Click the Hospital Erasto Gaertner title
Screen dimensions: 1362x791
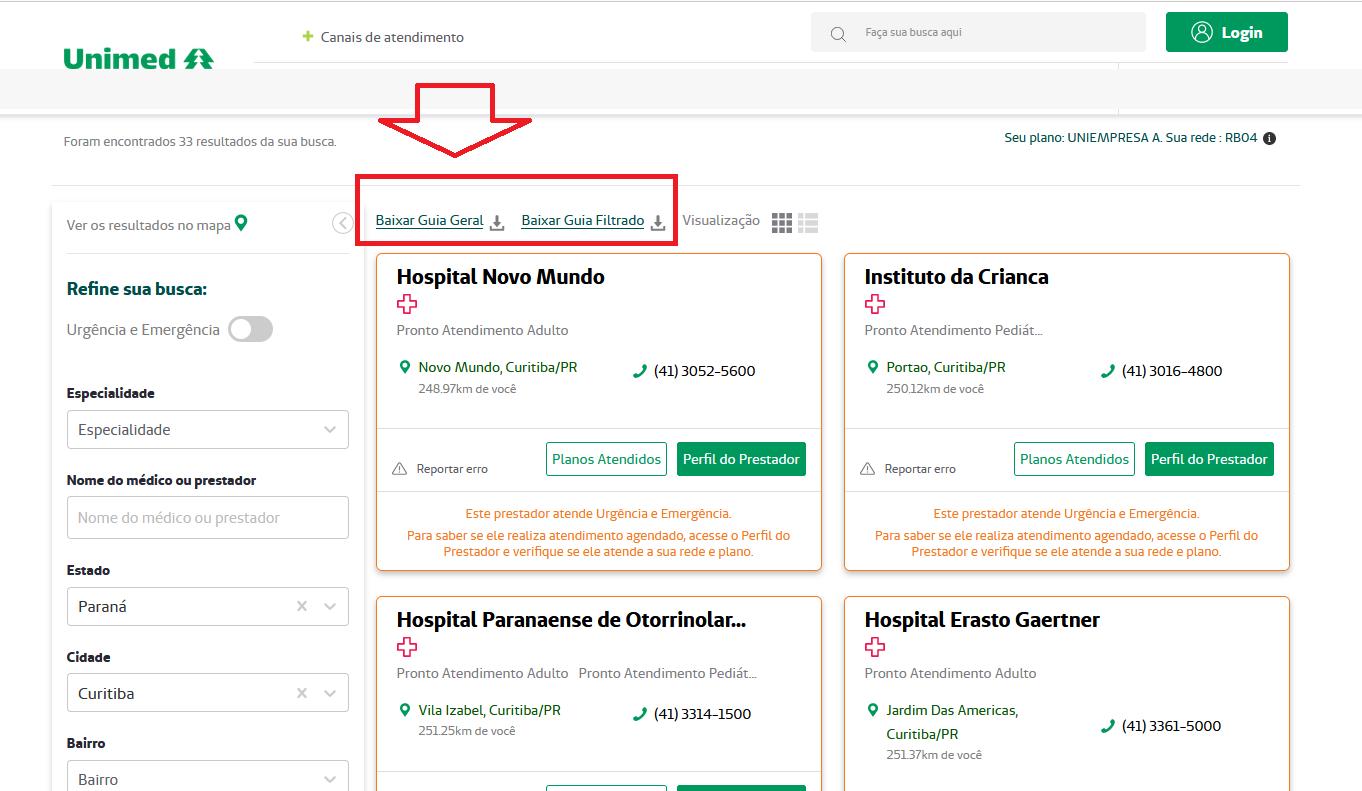click(982, 620)
